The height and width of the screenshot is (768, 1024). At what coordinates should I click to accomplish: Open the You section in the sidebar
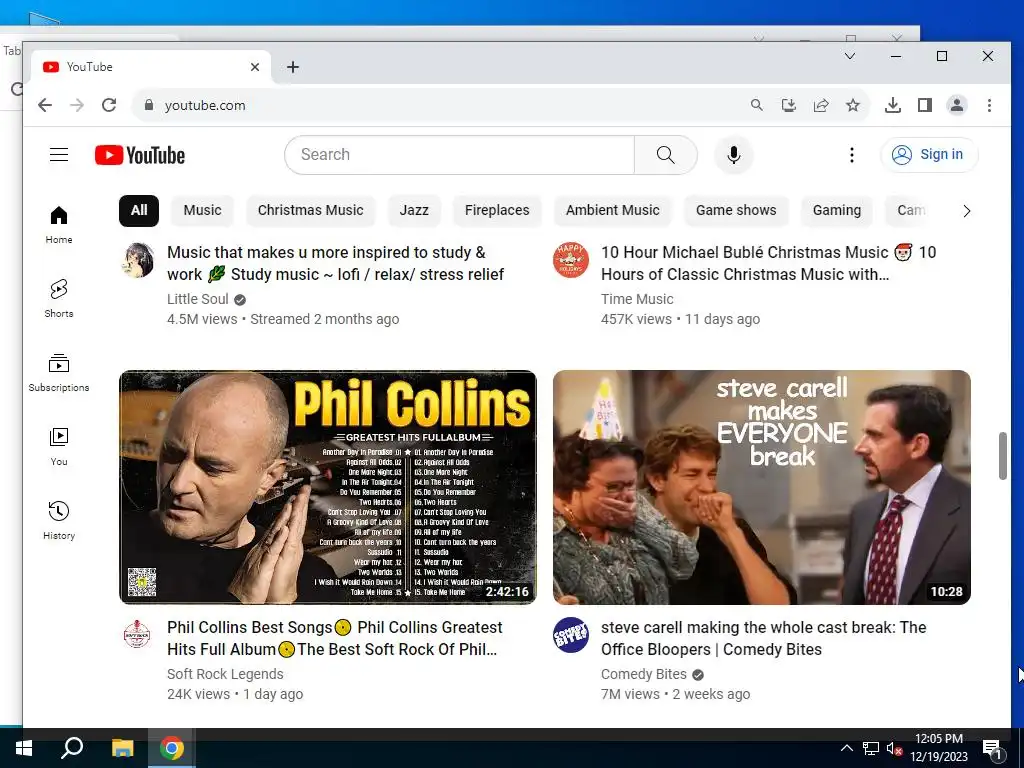pyautogui.click(x=59, y=447)
